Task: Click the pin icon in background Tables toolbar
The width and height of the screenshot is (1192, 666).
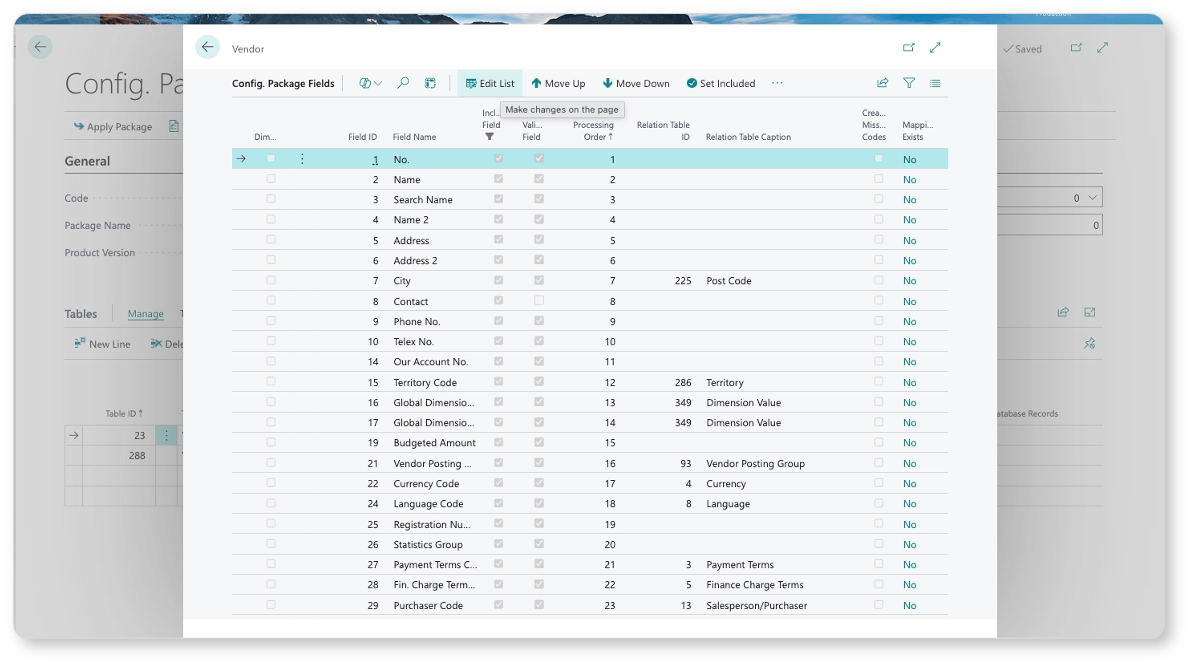Action: coord(1089,344)
